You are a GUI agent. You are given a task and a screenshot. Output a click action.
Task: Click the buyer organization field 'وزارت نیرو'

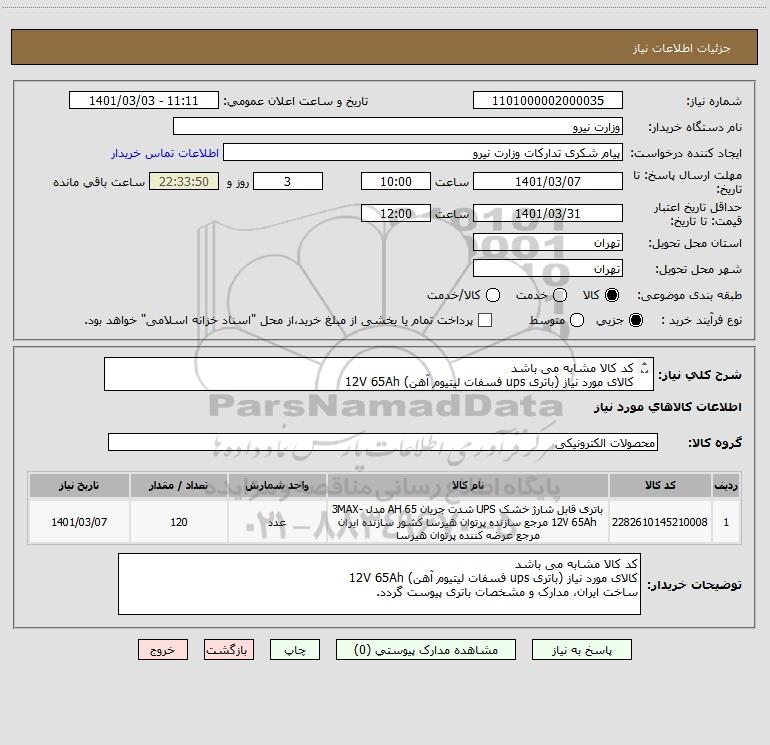[x=398, y=126]
